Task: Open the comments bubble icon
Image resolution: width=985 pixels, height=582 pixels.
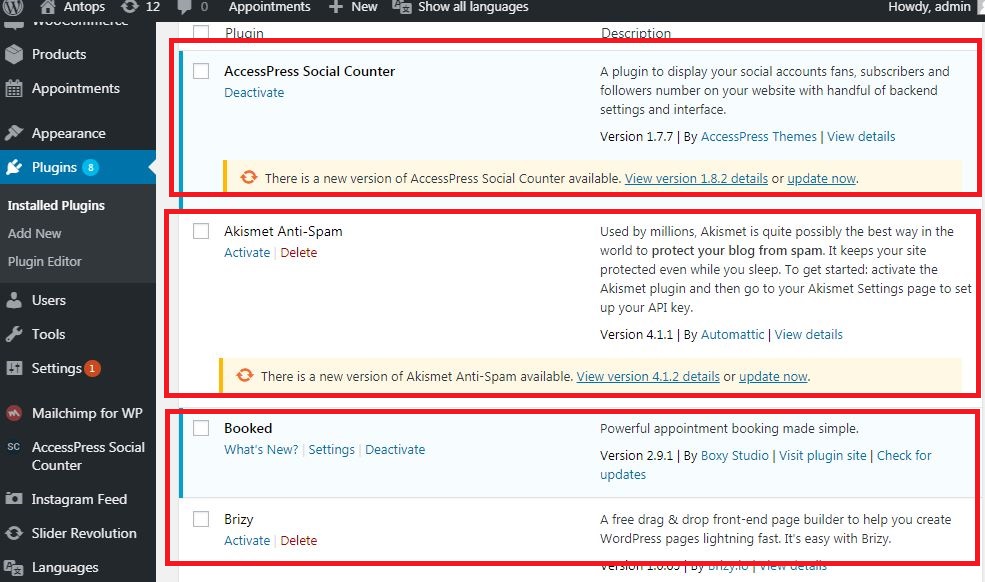Action: click(x=185, y=8)
